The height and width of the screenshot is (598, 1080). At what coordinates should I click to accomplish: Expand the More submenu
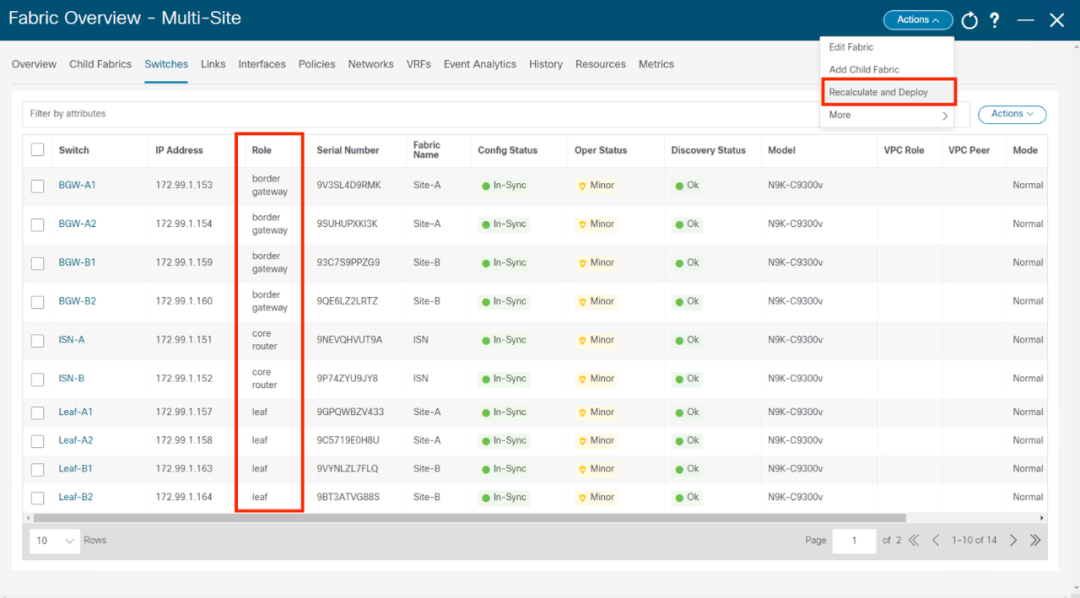pos(887,115)
